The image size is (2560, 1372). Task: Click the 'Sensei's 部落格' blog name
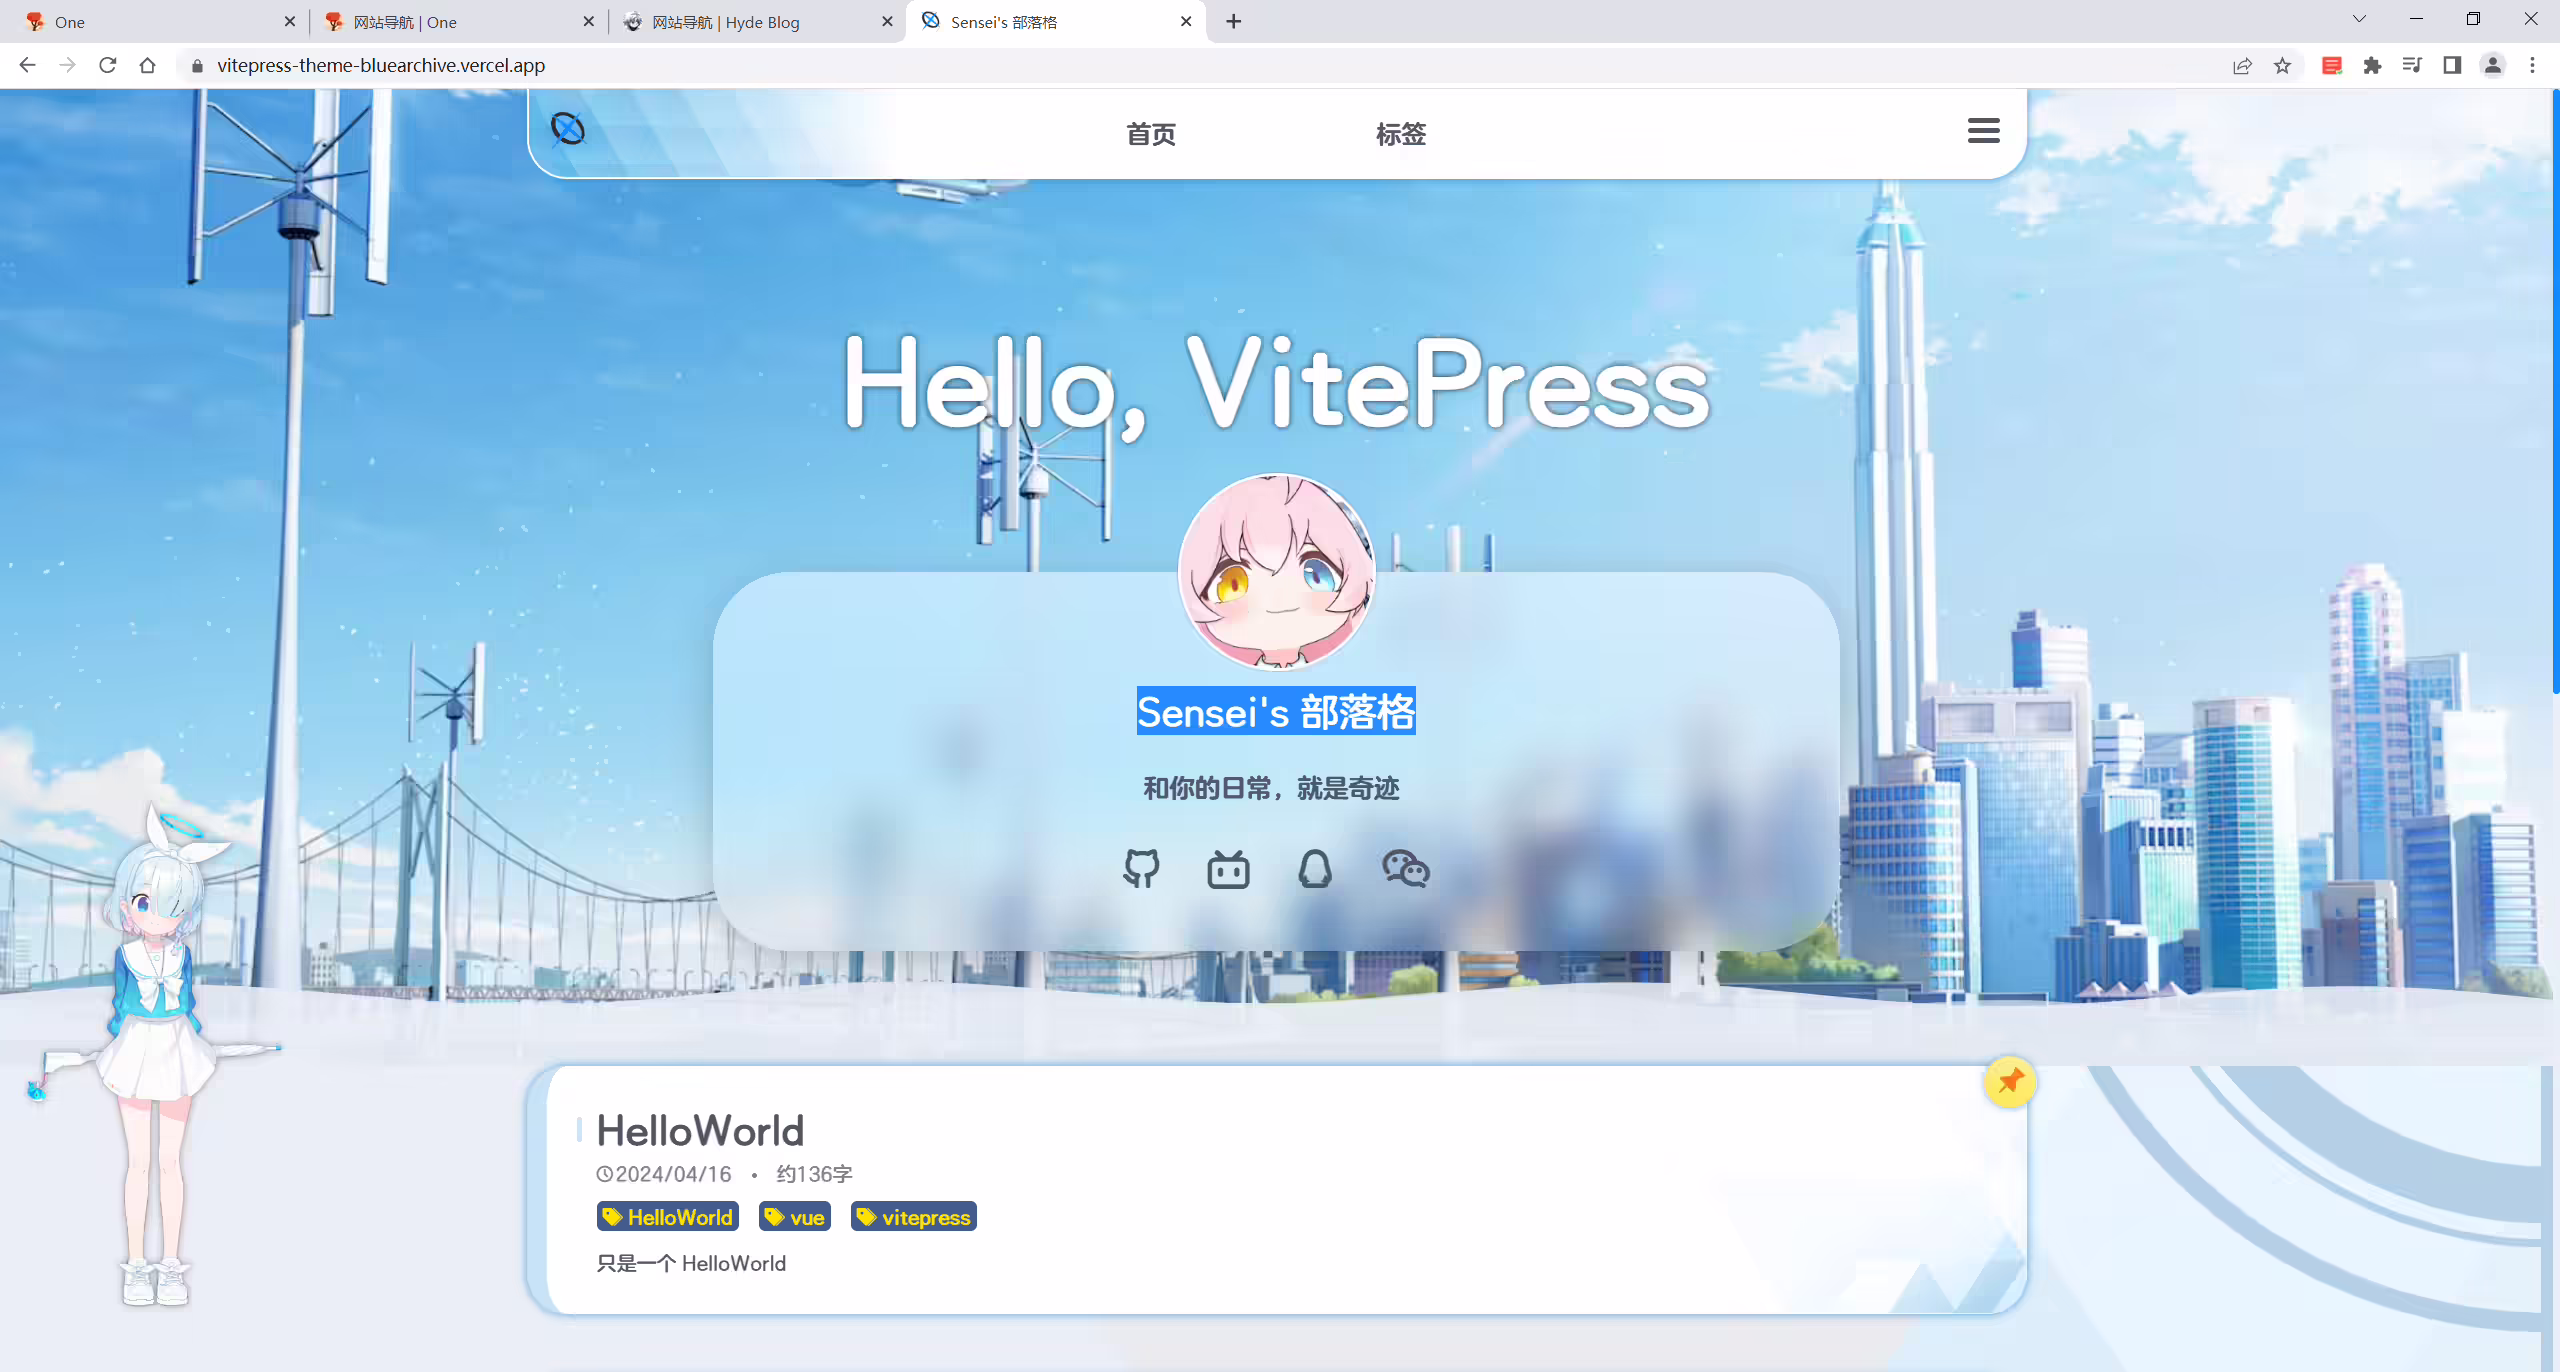tap(1276, 712)
